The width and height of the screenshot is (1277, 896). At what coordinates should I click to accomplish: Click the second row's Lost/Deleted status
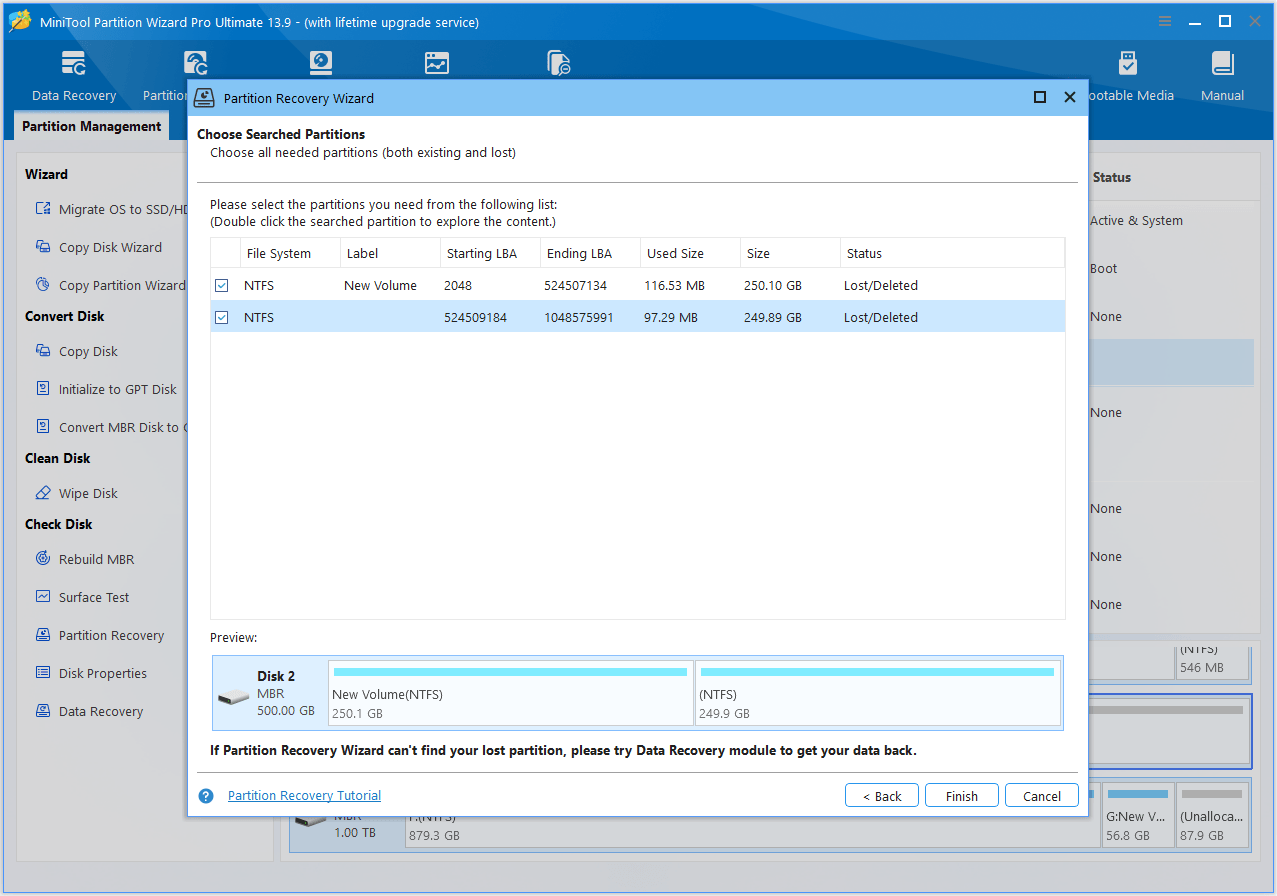point(881,317)
